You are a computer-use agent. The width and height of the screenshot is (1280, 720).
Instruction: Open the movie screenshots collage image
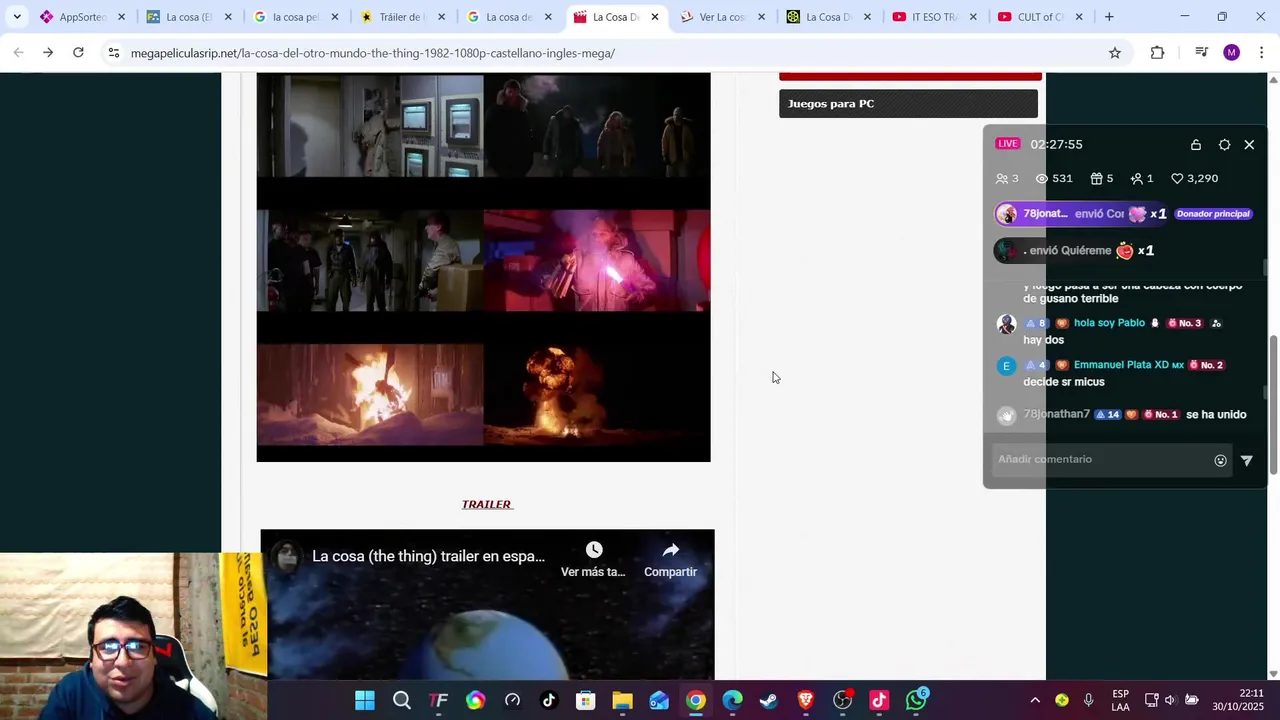tap(484, 266)
